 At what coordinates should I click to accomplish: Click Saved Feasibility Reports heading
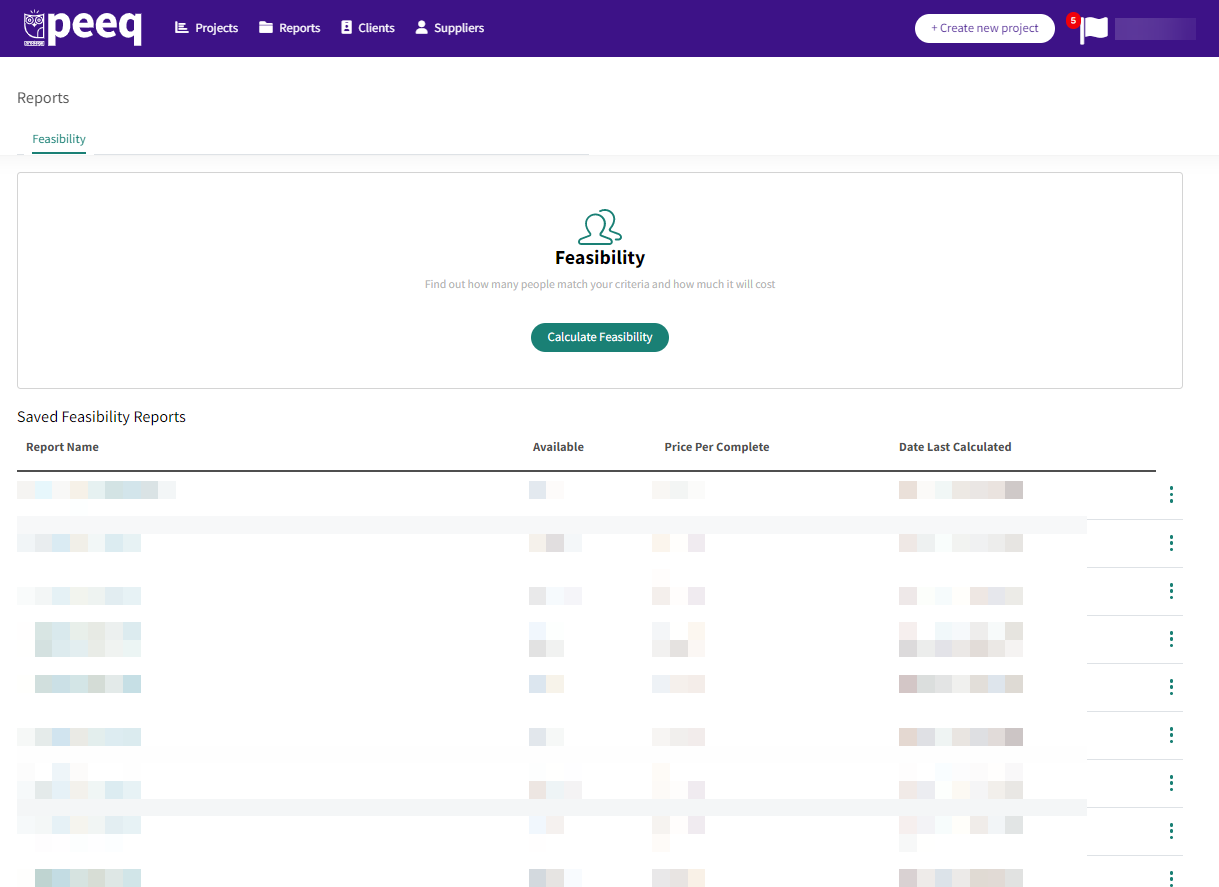coord(101,417)
